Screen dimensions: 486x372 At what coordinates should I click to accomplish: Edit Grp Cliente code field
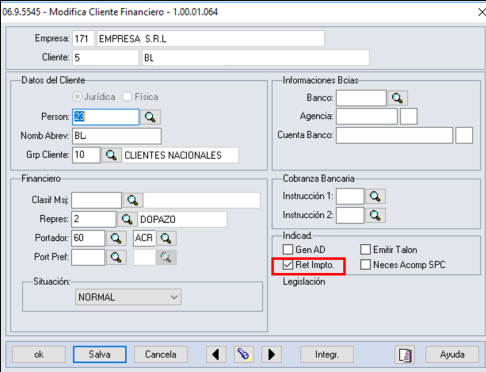point(86,155)
